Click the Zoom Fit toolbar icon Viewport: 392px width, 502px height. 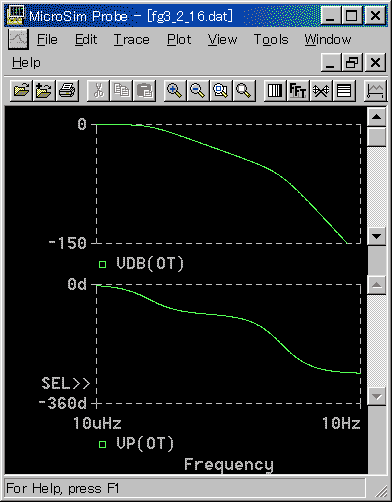pyautogui.click(x=244, y=90)
